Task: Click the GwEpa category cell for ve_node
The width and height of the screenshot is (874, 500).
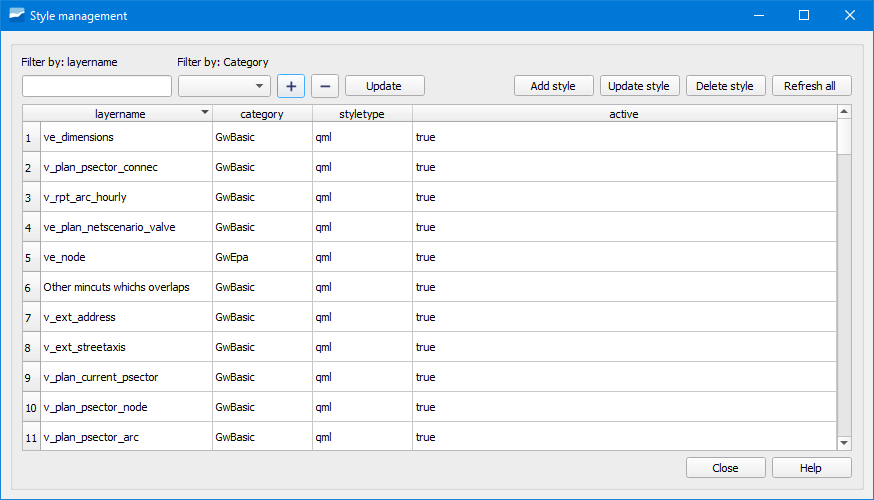Action: (x=262, y=257)
